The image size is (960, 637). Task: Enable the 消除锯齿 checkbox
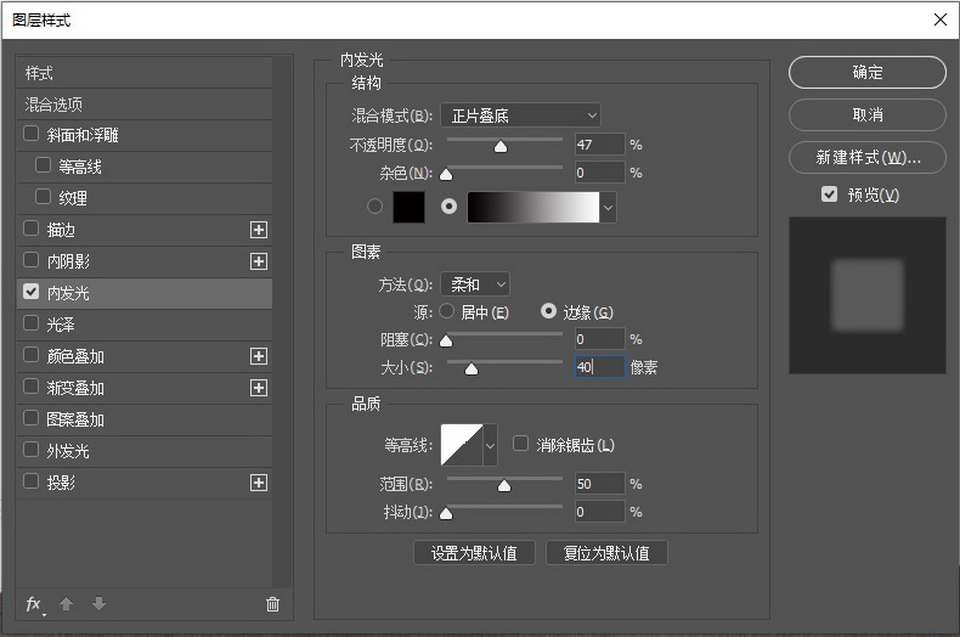[x=520, y=444]
